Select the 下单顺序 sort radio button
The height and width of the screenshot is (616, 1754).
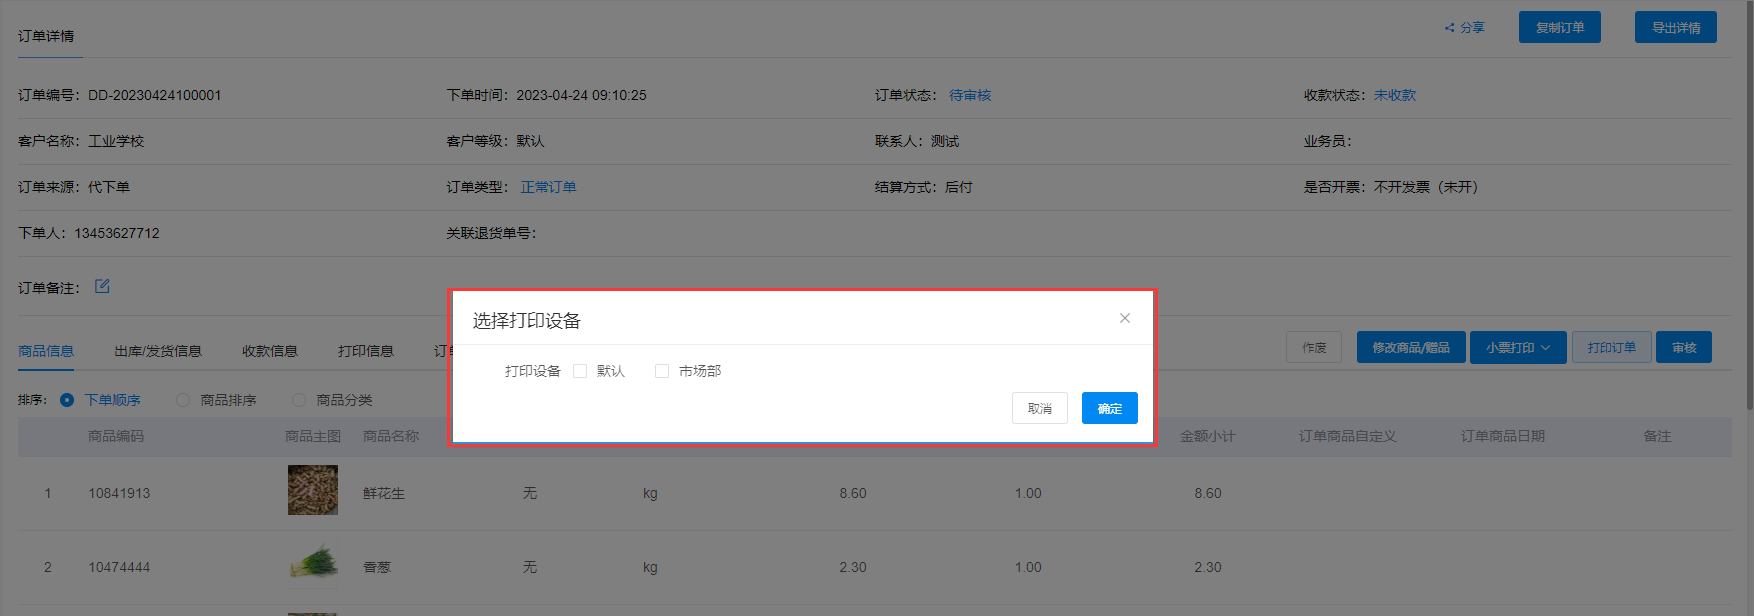click(67, 400)
